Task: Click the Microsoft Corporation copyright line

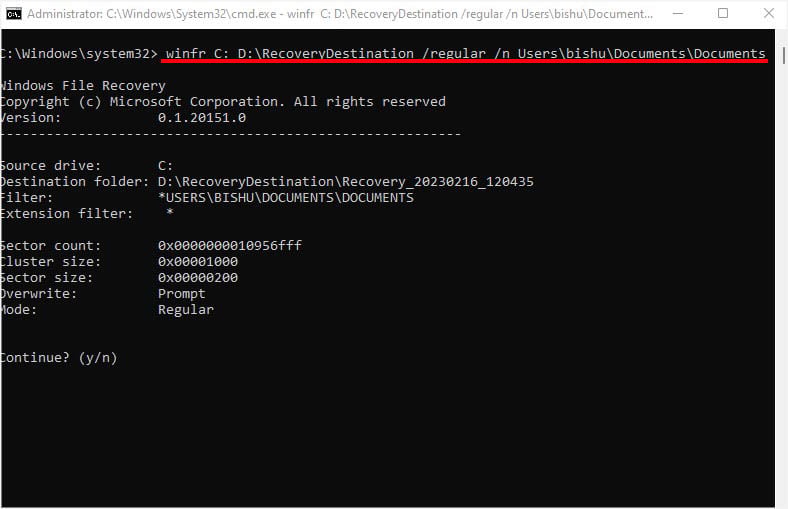Action: [x=222, y=101]
